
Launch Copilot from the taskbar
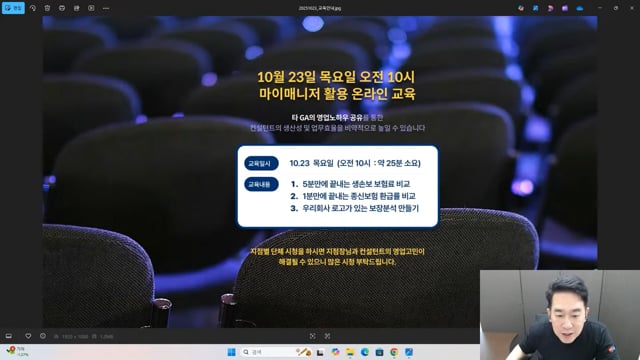point(335,352)
